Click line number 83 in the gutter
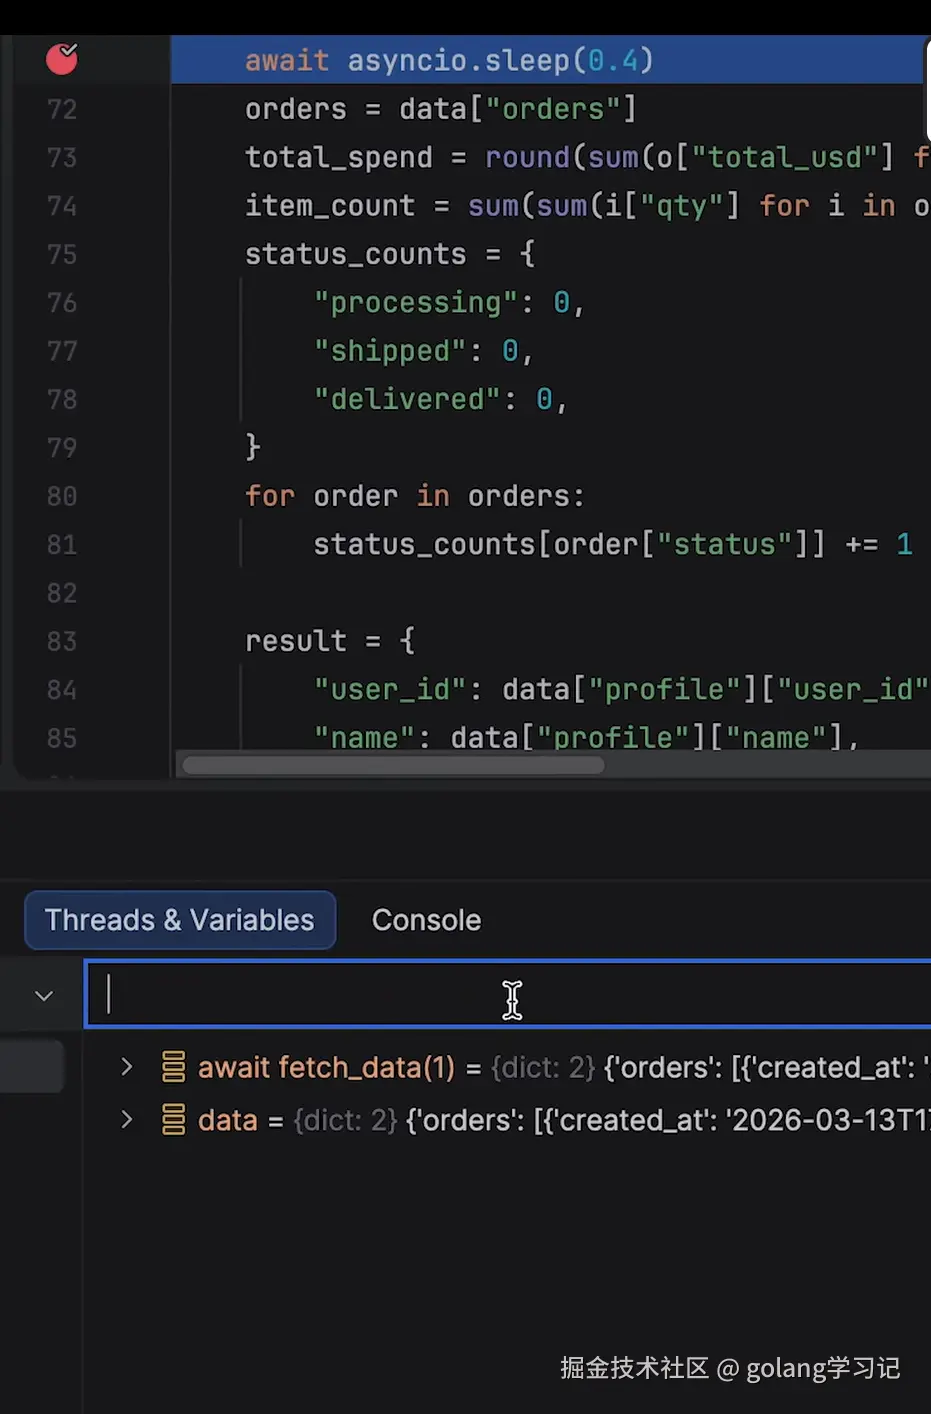The width and height of the screenshot is (931, 1414). pos(62,641)
